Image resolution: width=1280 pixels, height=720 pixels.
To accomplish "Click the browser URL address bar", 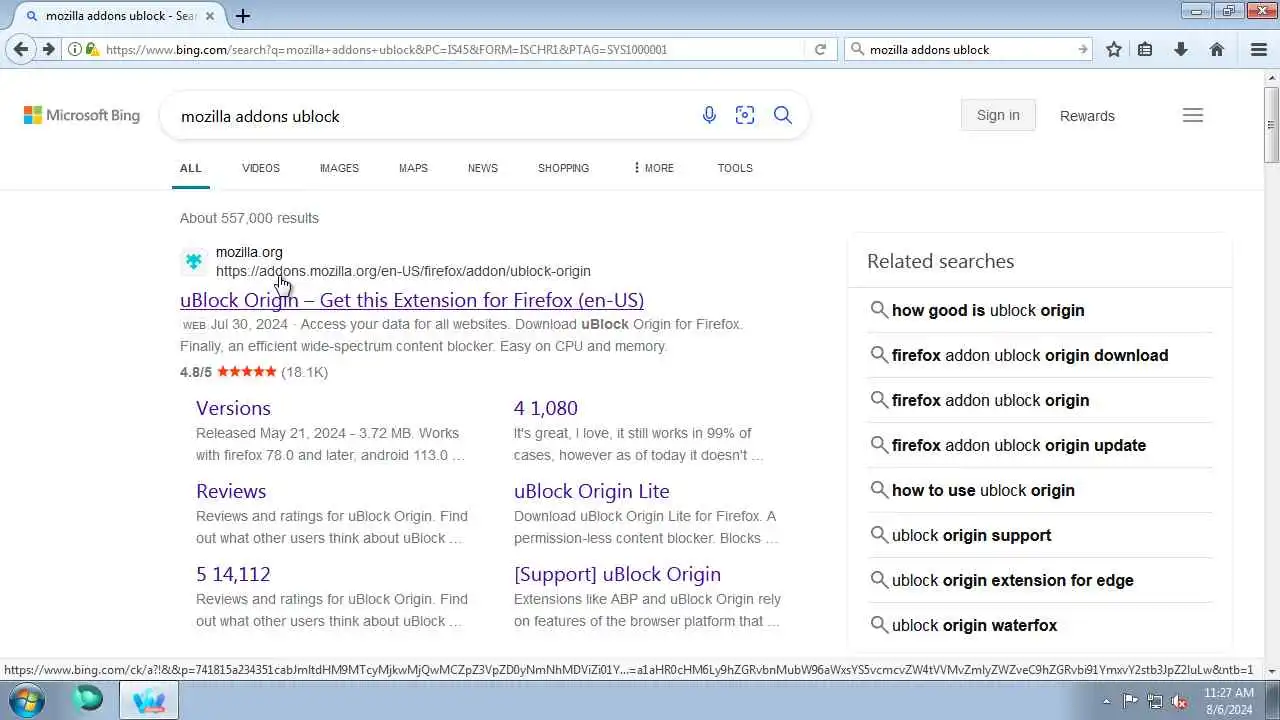I will pos(455,49).
